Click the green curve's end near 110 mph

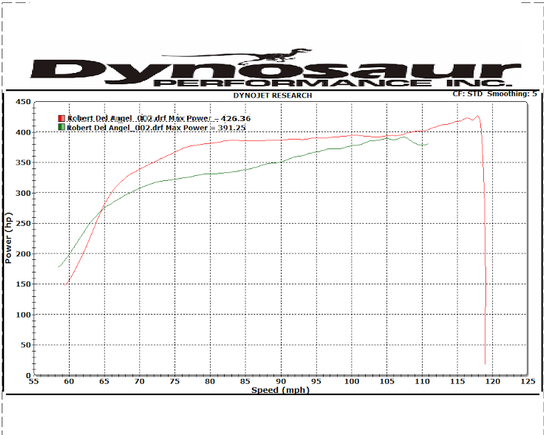pos(428,144)
